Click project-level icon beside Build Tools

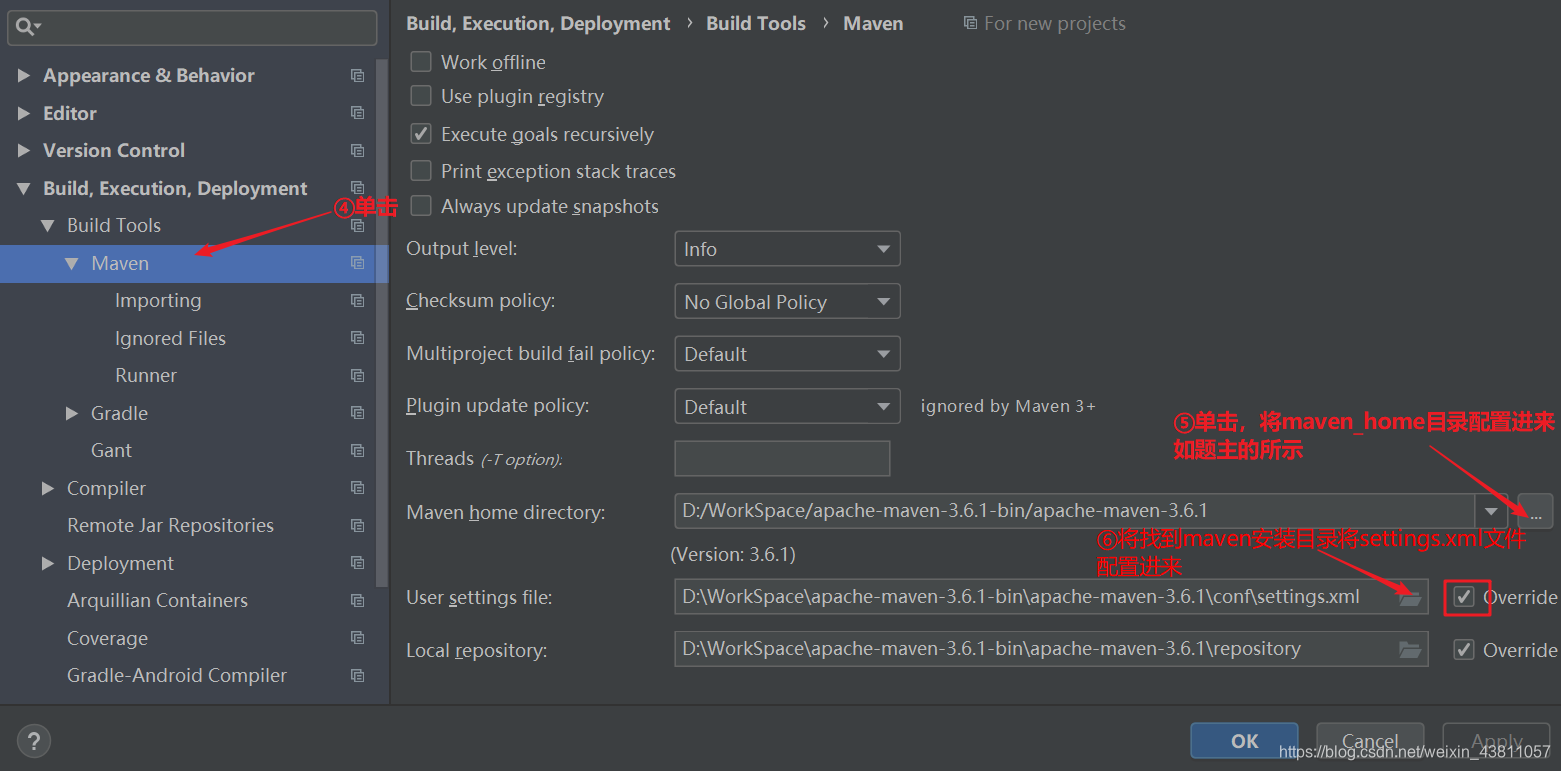(x=357, y=225)
